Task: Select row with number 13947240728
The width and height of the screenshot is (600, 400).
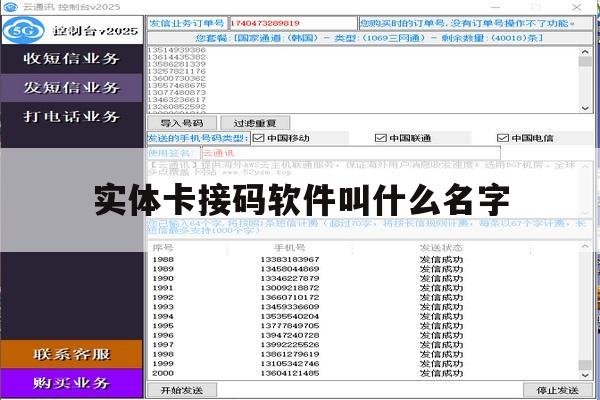Action: (364, 335)
